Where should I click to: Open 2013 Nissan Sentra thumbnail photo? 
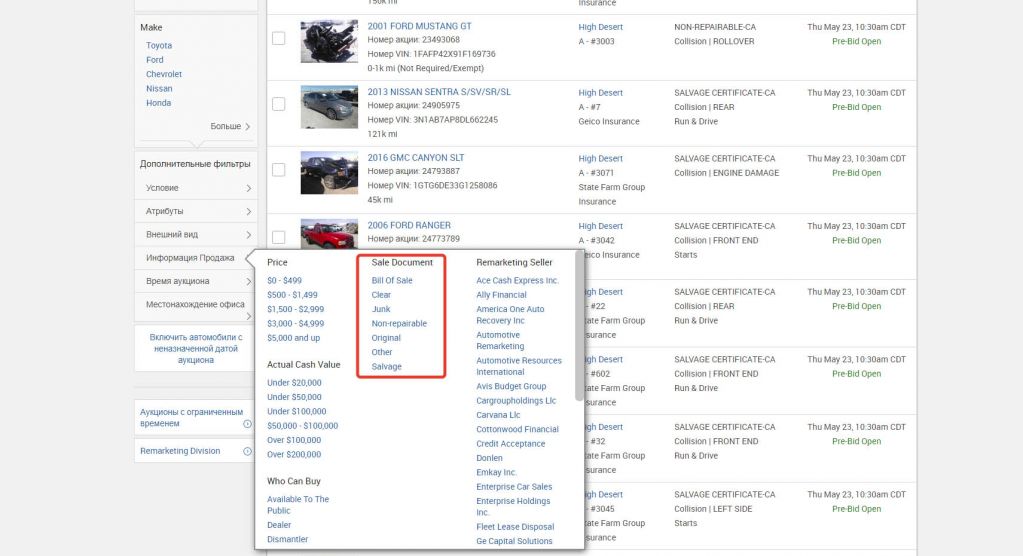(329, 107)
